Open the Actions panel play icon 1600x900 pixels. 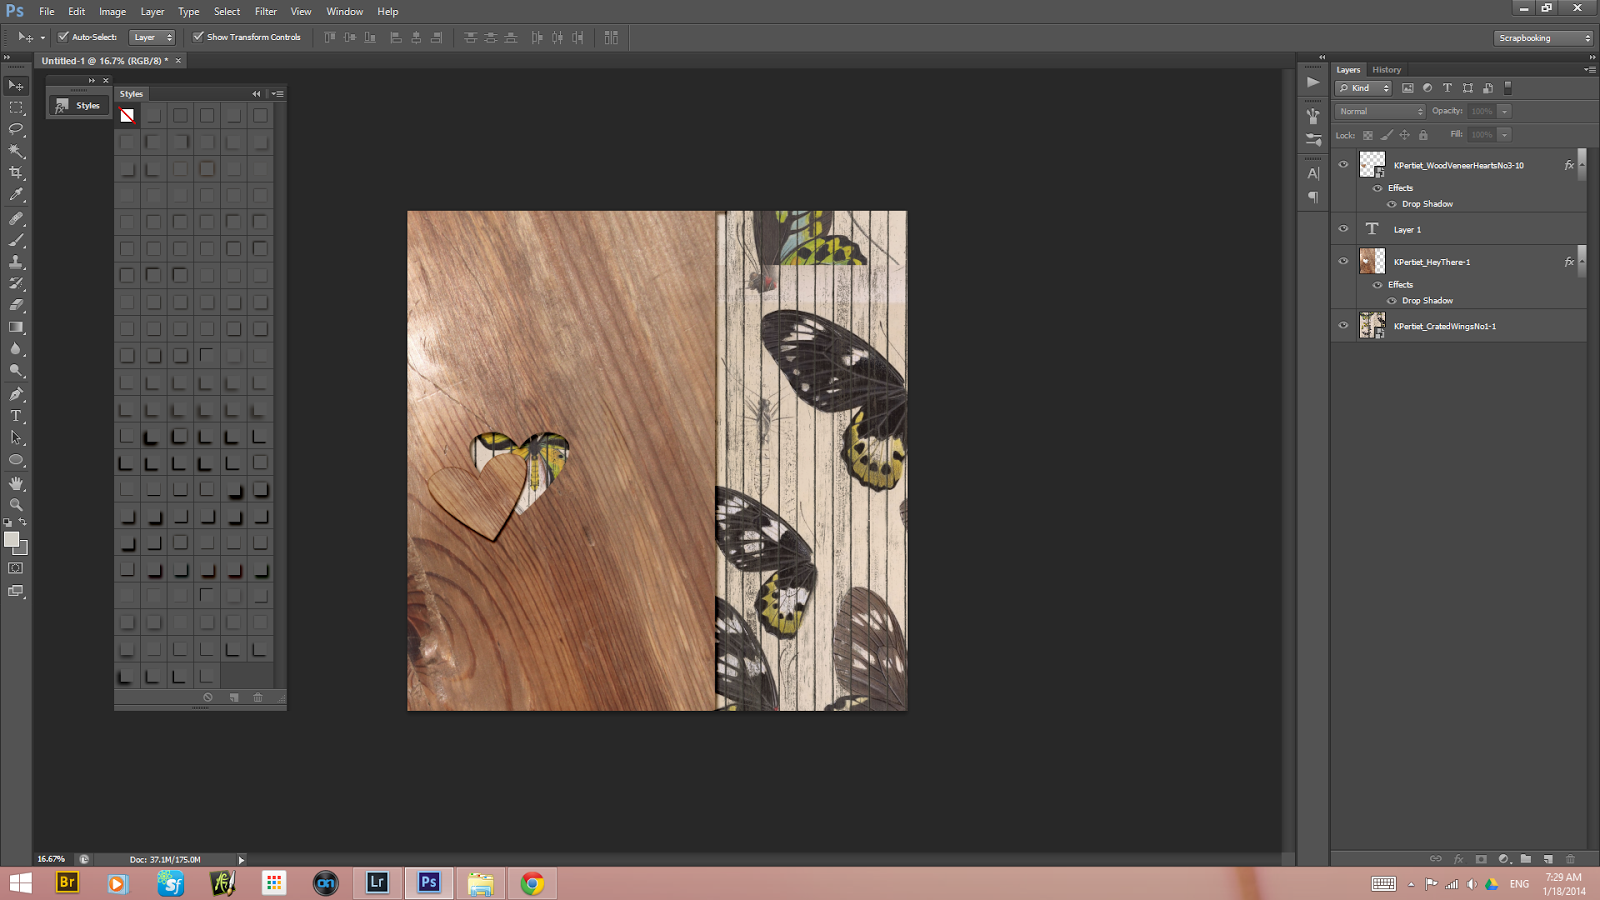coord(1313,82)
